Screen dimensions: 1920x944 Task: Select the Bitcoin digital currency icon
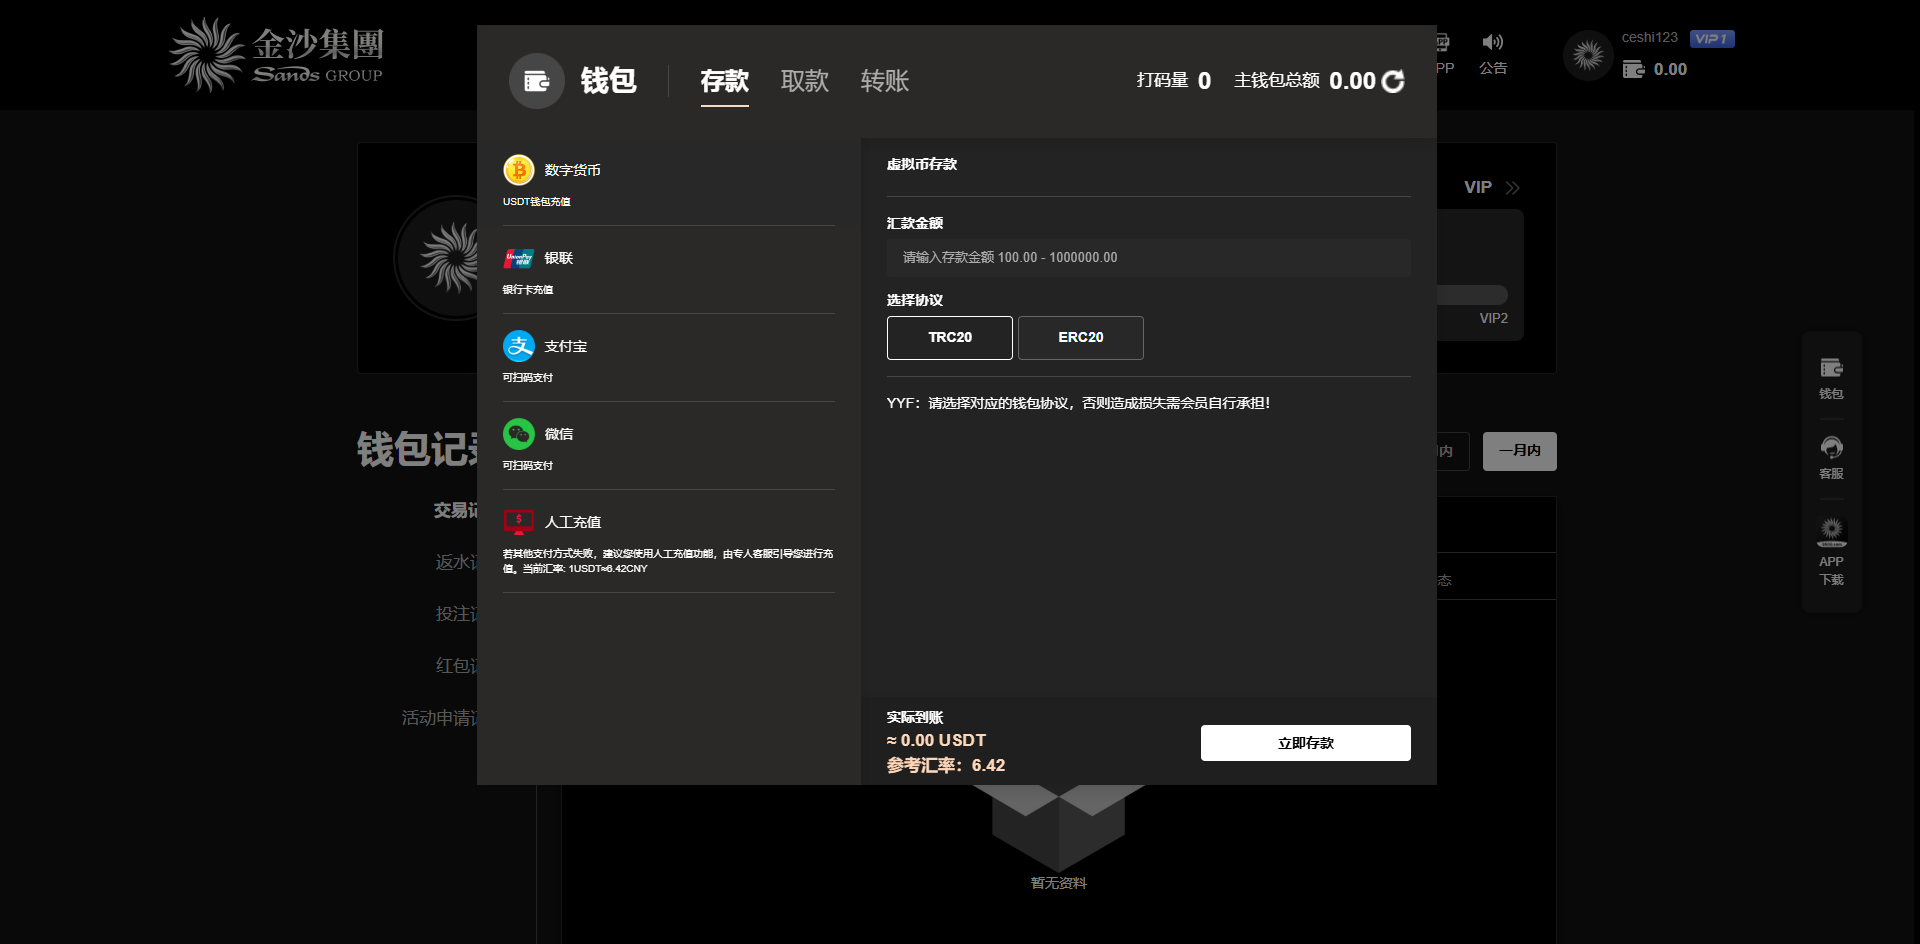tap(518, 170)
